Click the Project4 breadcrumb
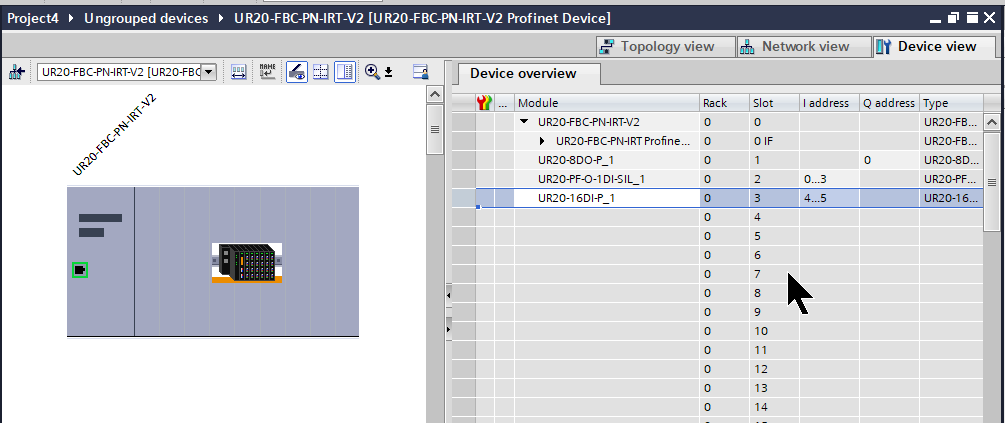Screen dimensions: 1005x423 coord(33,19)
